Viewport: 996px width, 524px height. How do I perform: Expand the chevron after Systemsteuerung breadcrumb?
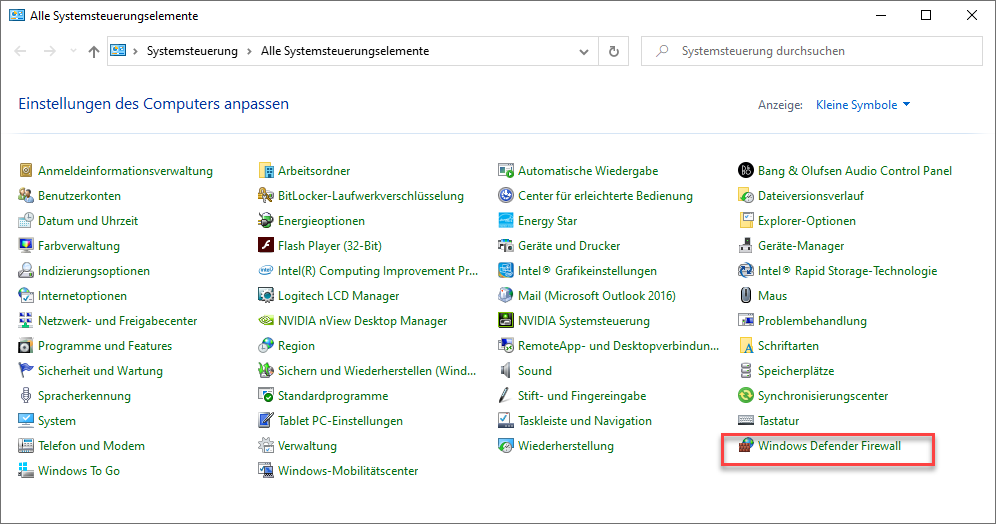[x=249, y=51]
